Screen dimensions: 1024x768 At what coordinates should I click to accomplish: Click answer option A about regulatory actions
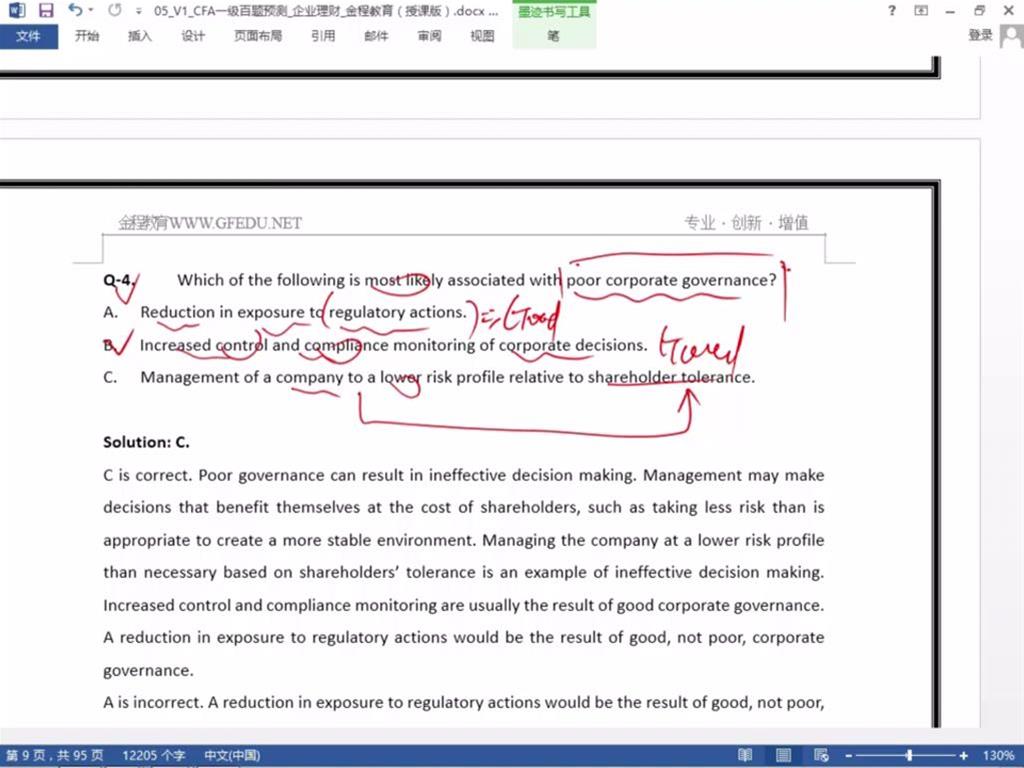pos(285,312)
